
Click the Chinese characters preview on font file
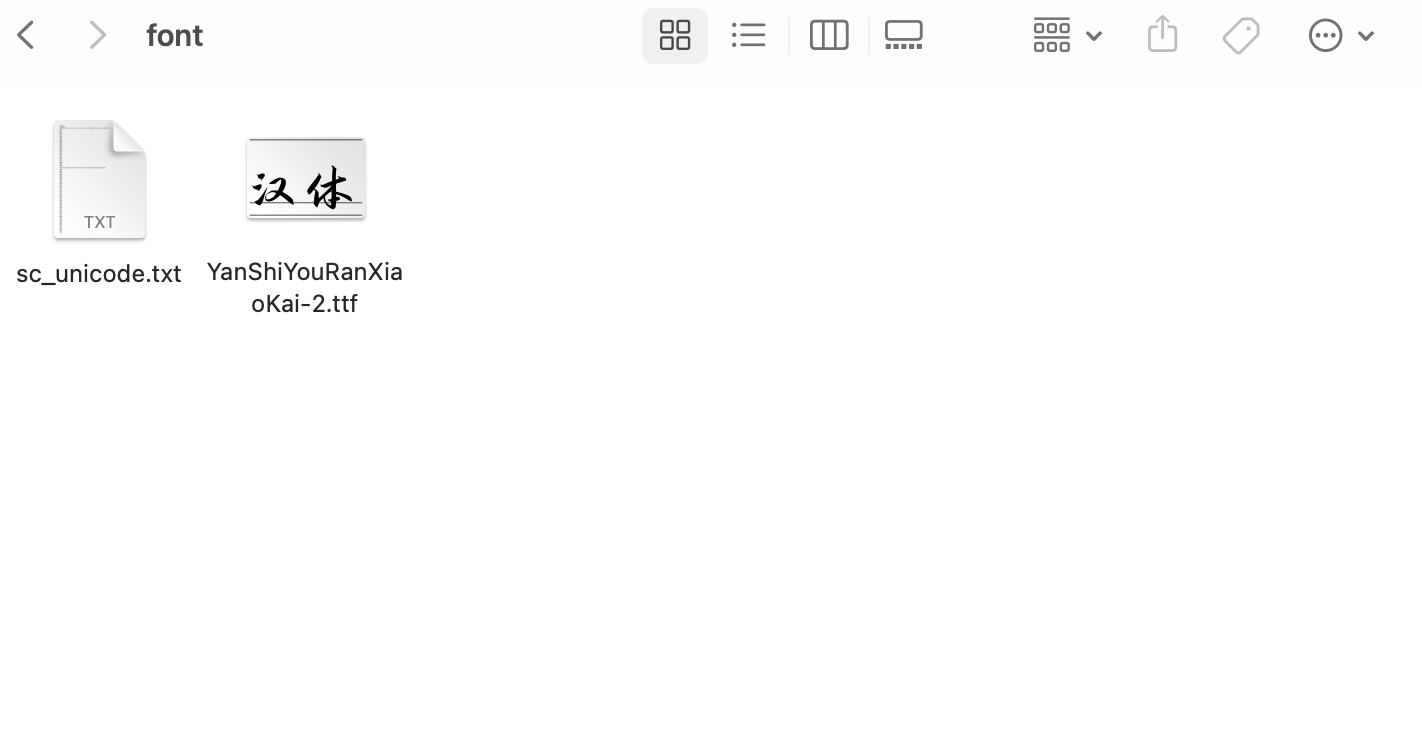click(x=303, y=187)
